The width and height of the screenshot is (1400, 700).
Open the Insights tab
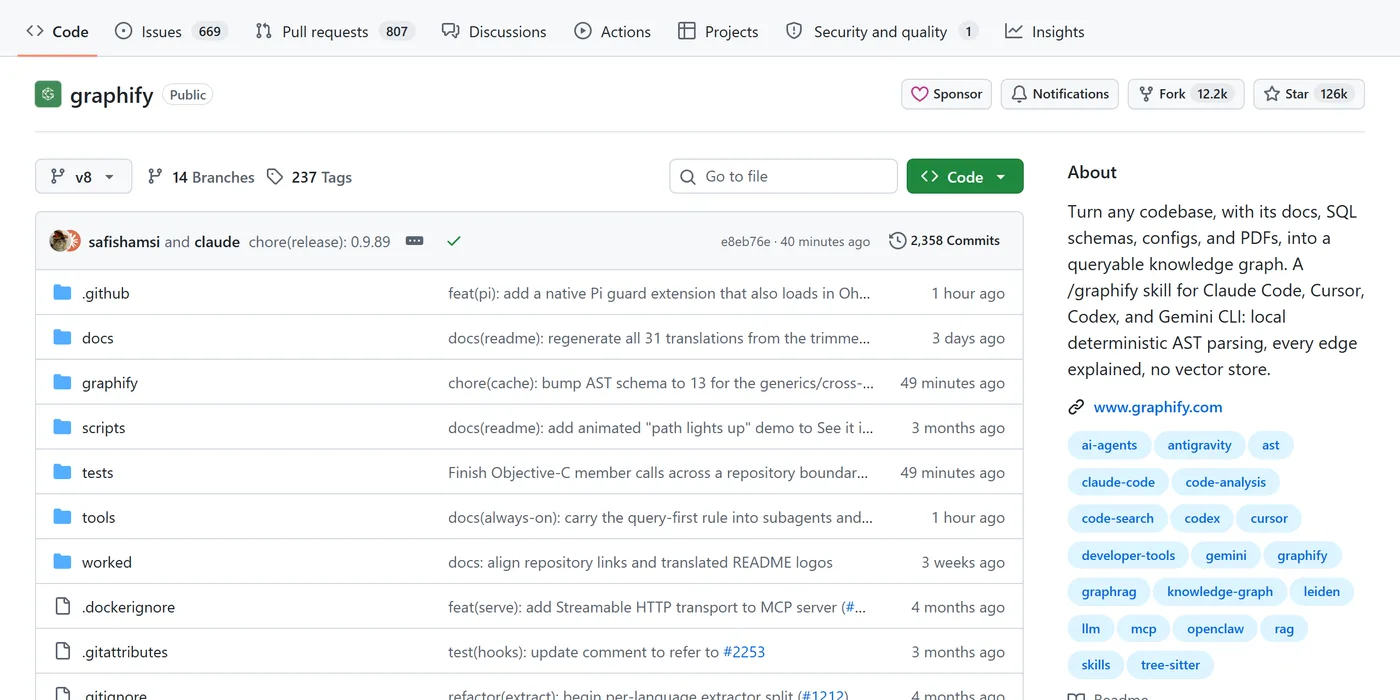coord(1045,31)
